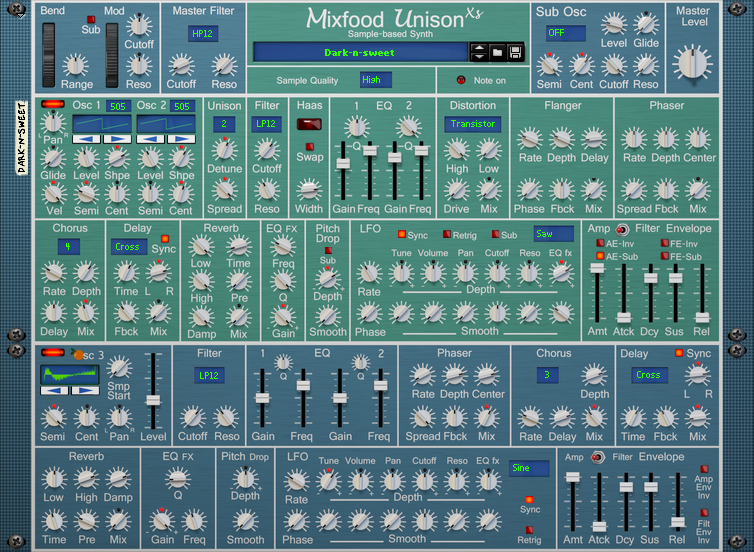Click the Osc 1 sample number 505 display
This screenshot has height=552, width=754.
coord(118,106)
